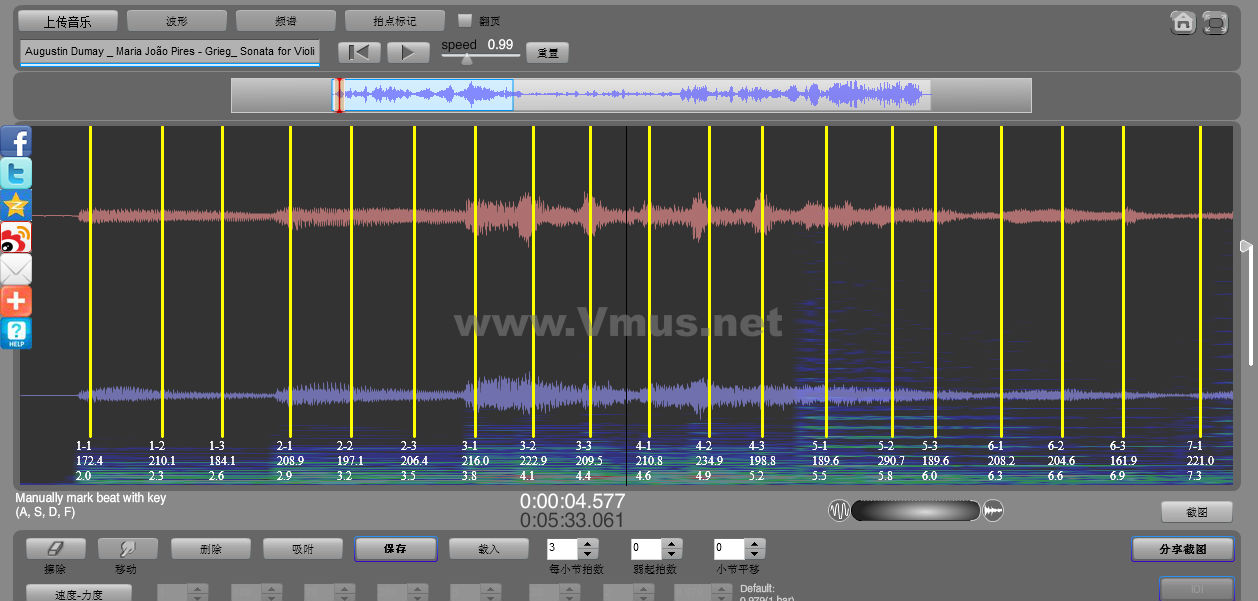Share via the Facebook icon
This screenshot has width=1258, height=601.
tap(16, 142)
